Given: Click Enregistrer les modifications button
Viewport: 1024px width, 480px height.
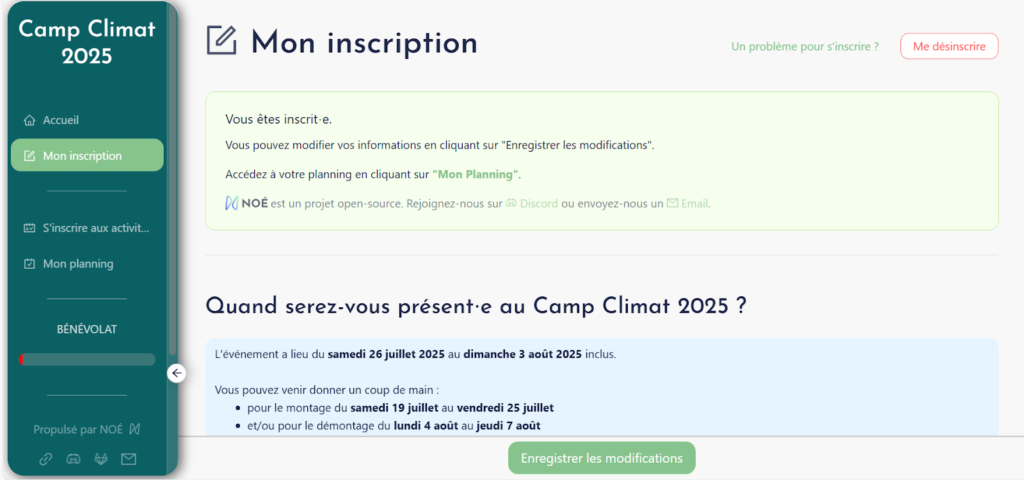Looking at the screenshot, I should click(x=601, y=458).
